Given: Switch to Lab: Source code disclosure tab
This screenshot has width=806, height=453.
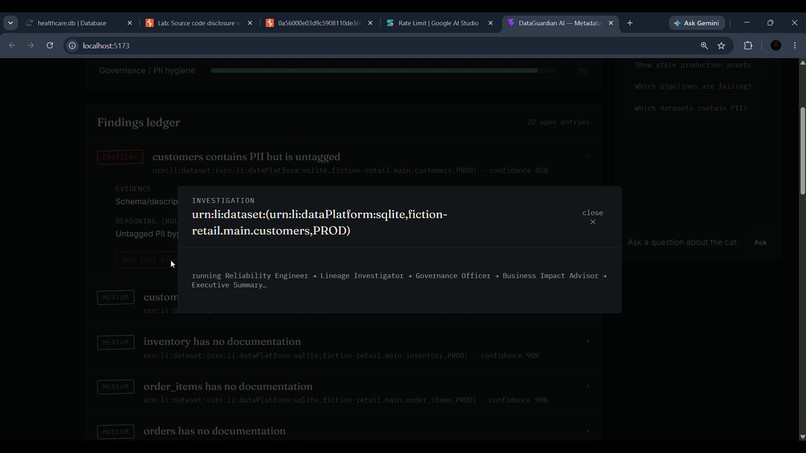Looking at the screenshot, I should click(197, 23).
